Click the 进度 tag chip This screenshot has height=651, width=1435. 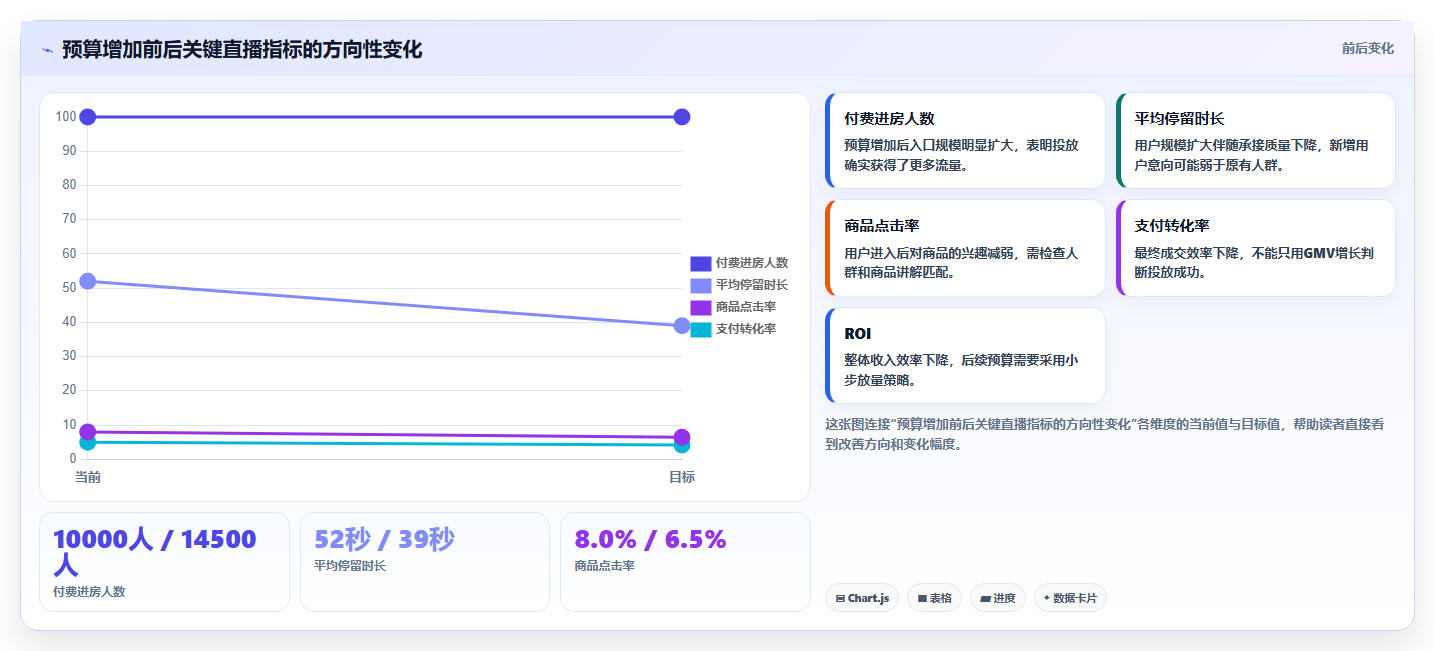(x=998, y=598)
